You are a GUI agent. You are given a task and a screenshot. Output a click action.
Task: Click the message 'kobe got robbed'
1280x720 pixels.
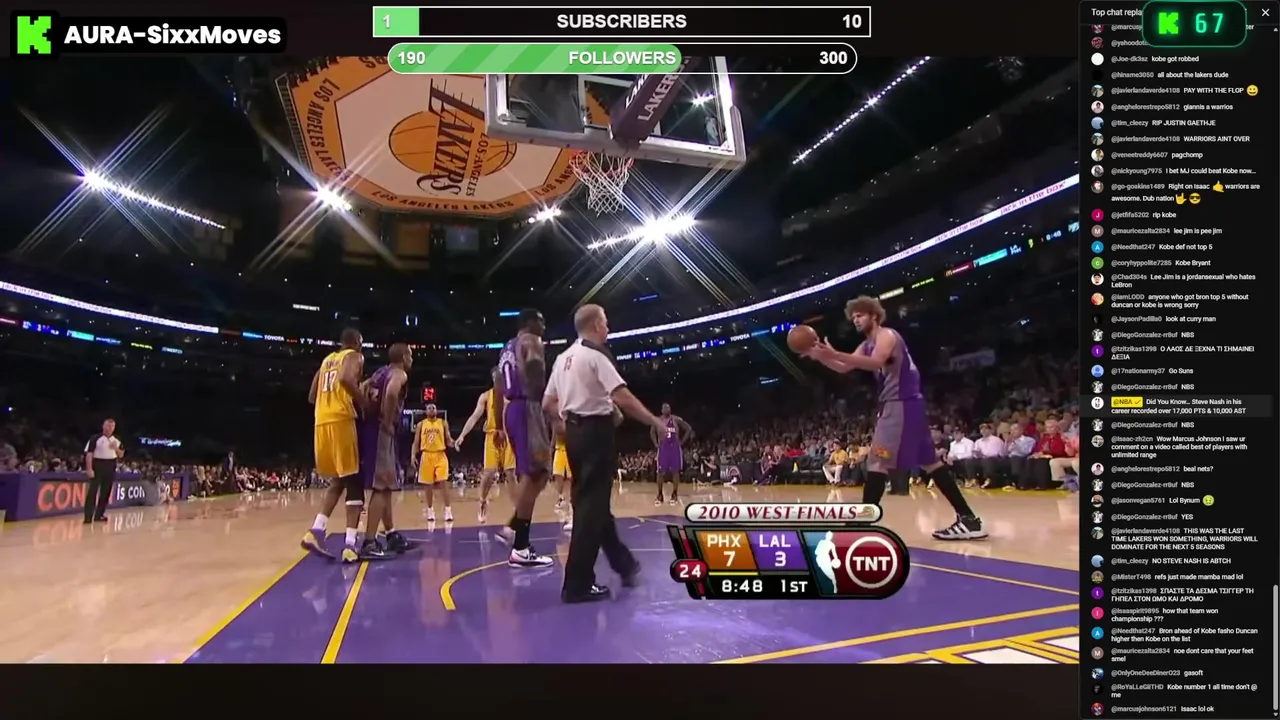click(x=1175, y=59)
